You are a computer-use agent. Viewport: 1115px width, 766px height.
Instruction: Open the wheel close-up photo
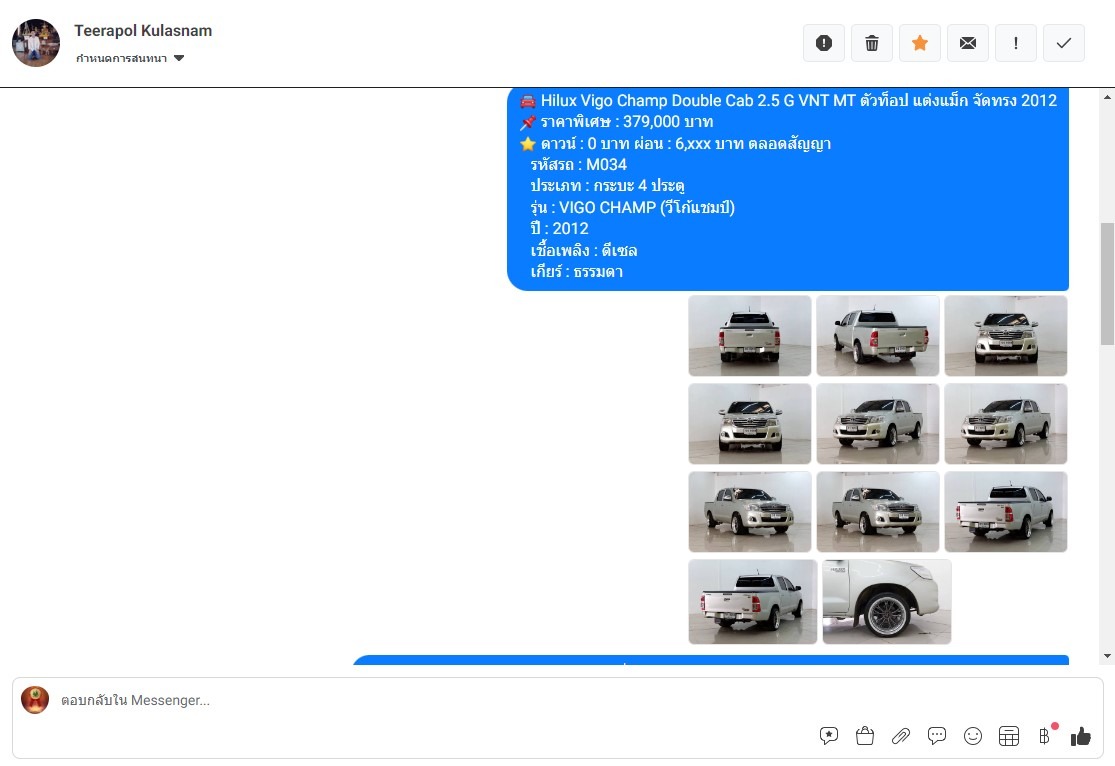[887, 602]
